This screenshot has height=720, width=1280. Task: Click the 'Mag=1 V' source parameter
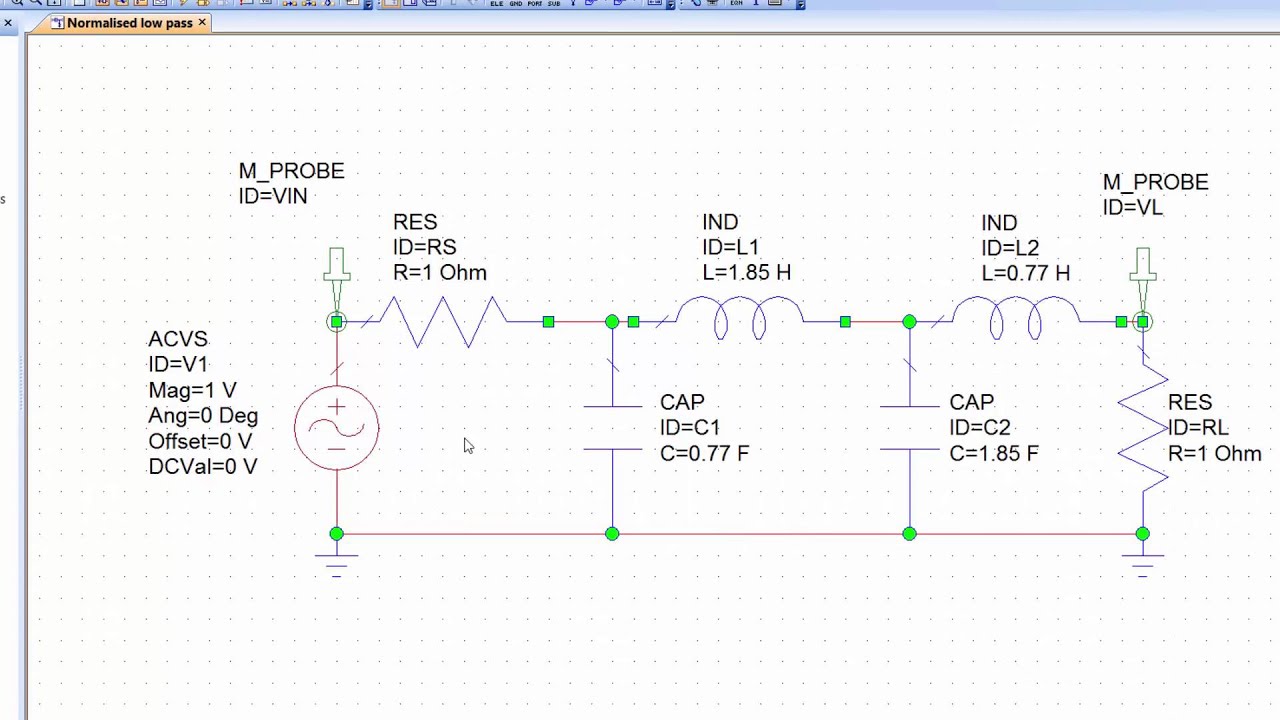(x=192, y=390)
